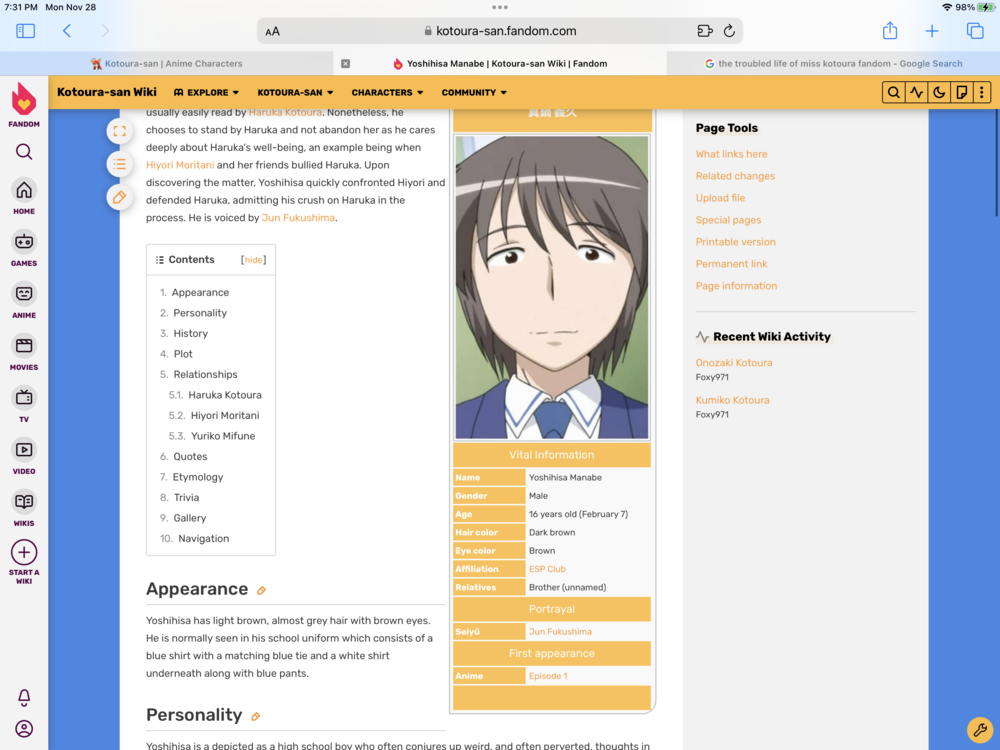Screen dimensions: 1000x750
Task: Open the AA reader text options
Action: click(x=272, y=31)
